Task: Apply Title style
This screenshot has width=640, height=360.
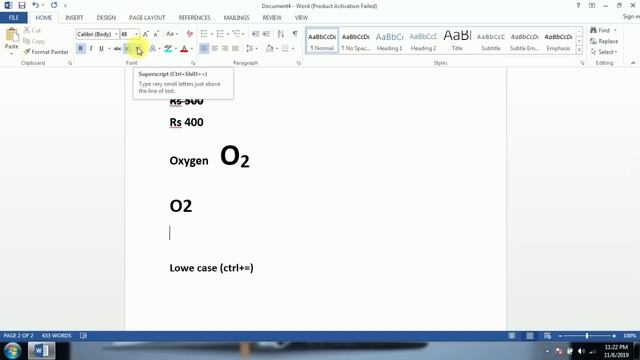Action: pos(457,41)
